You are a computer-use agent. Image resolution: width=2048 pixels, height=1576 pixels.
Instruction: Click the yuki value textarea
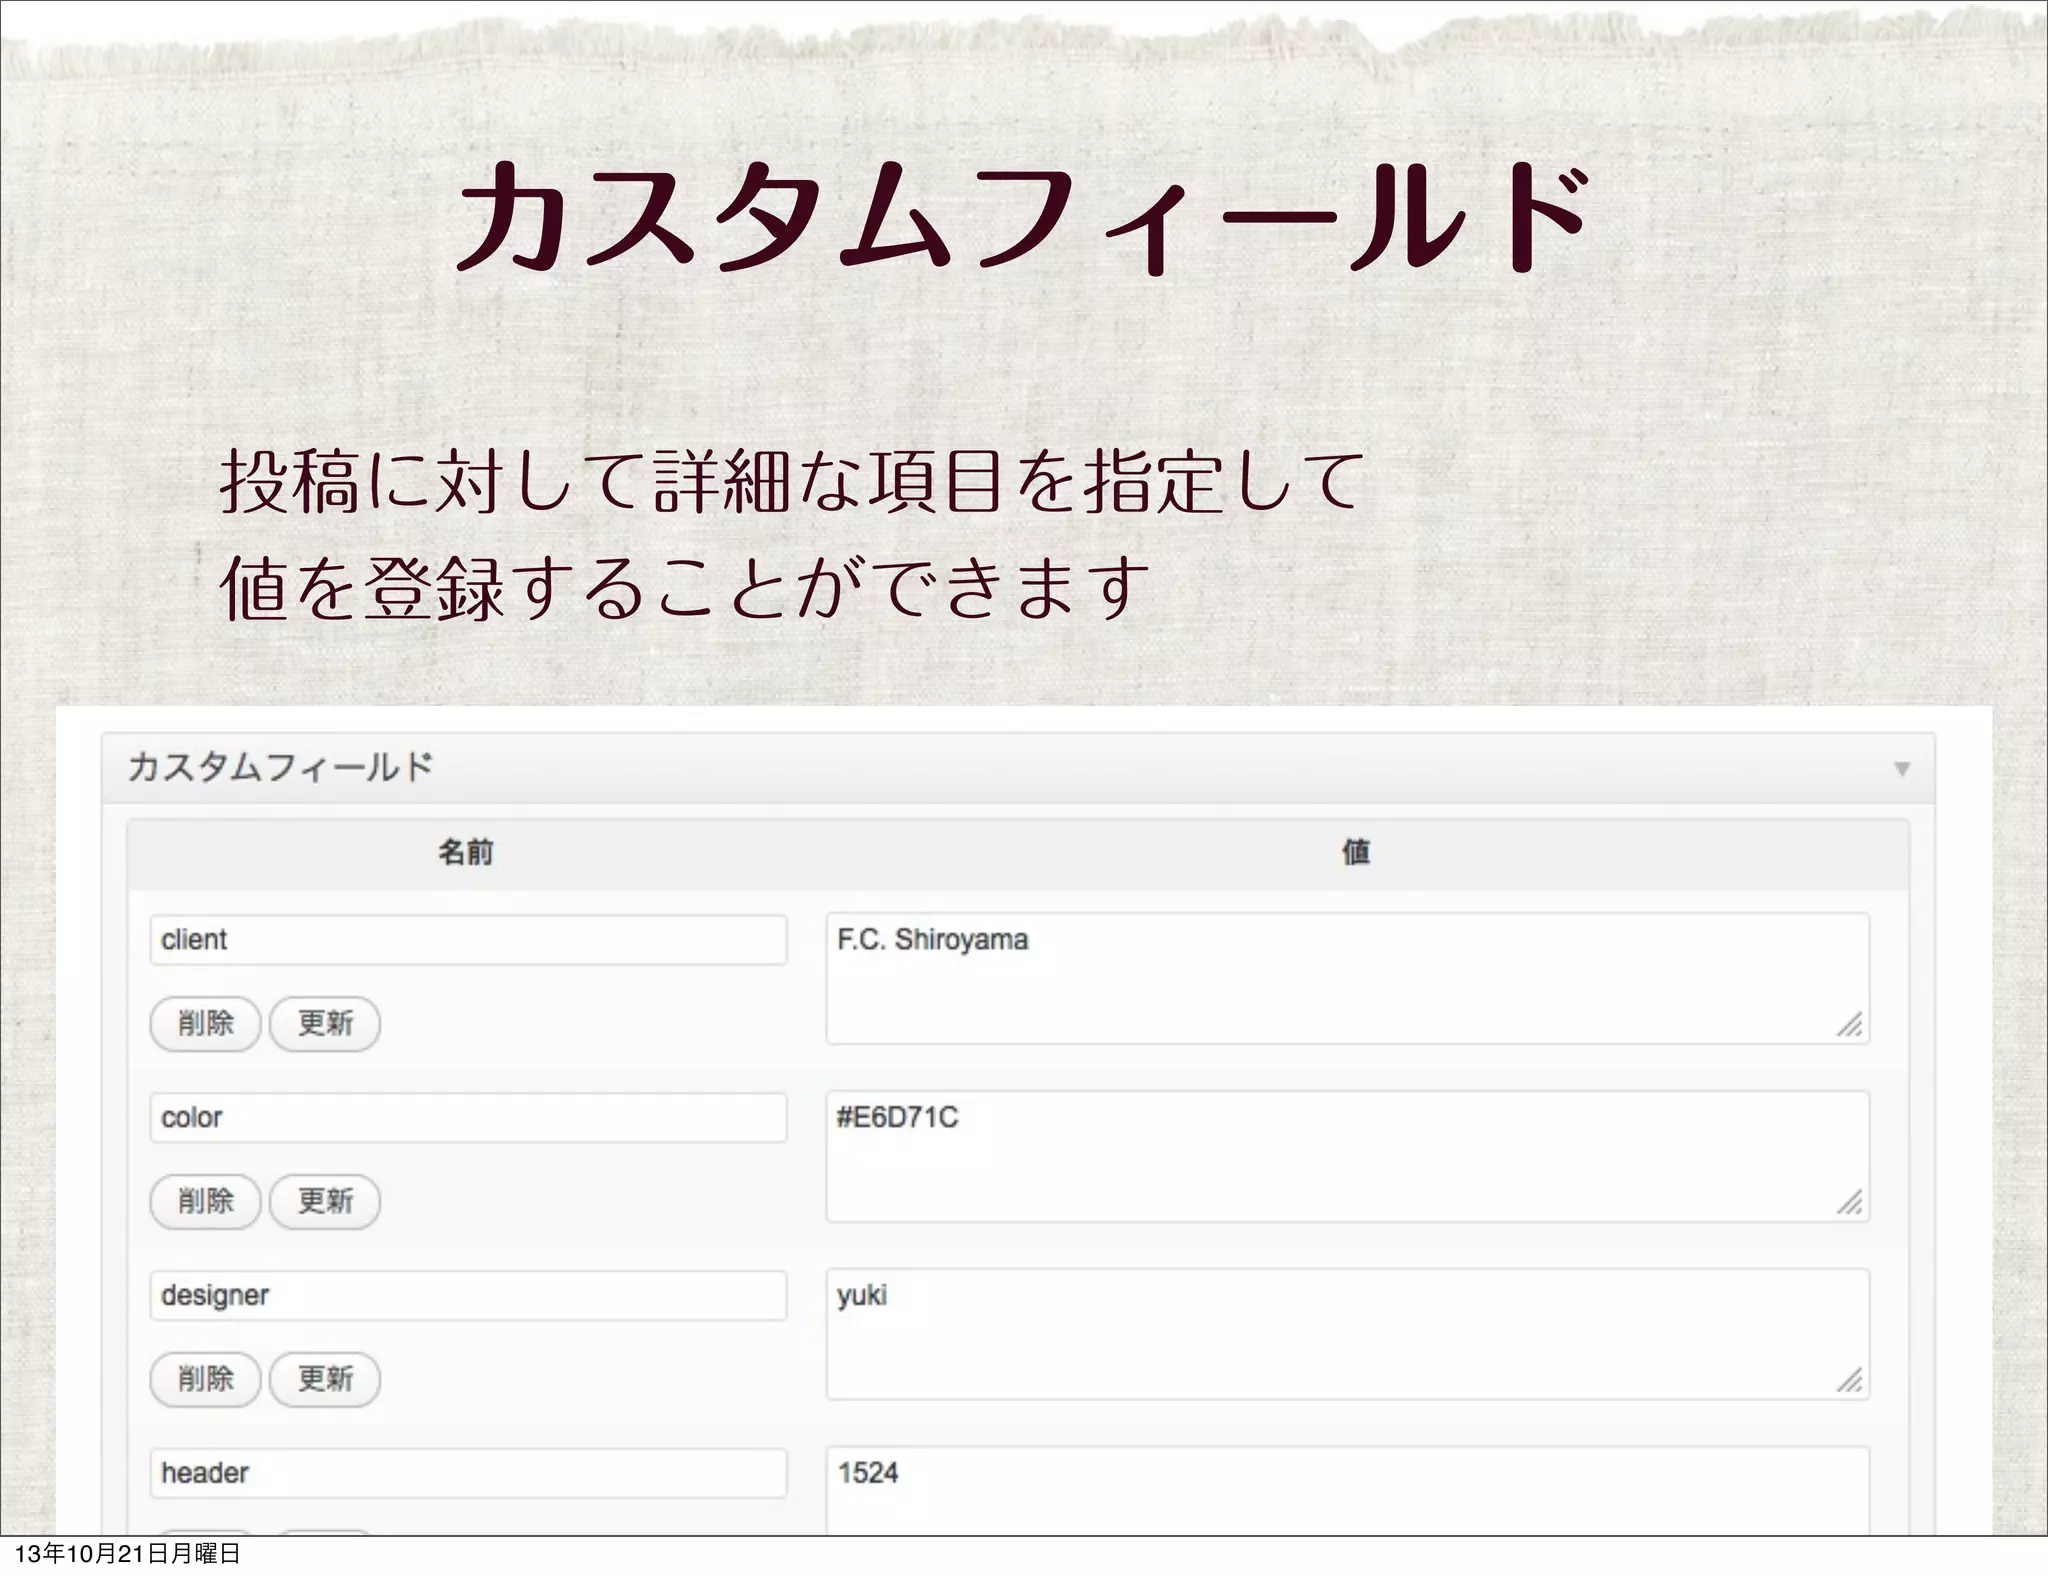pyautogui.click(x=1347, y=1334)
